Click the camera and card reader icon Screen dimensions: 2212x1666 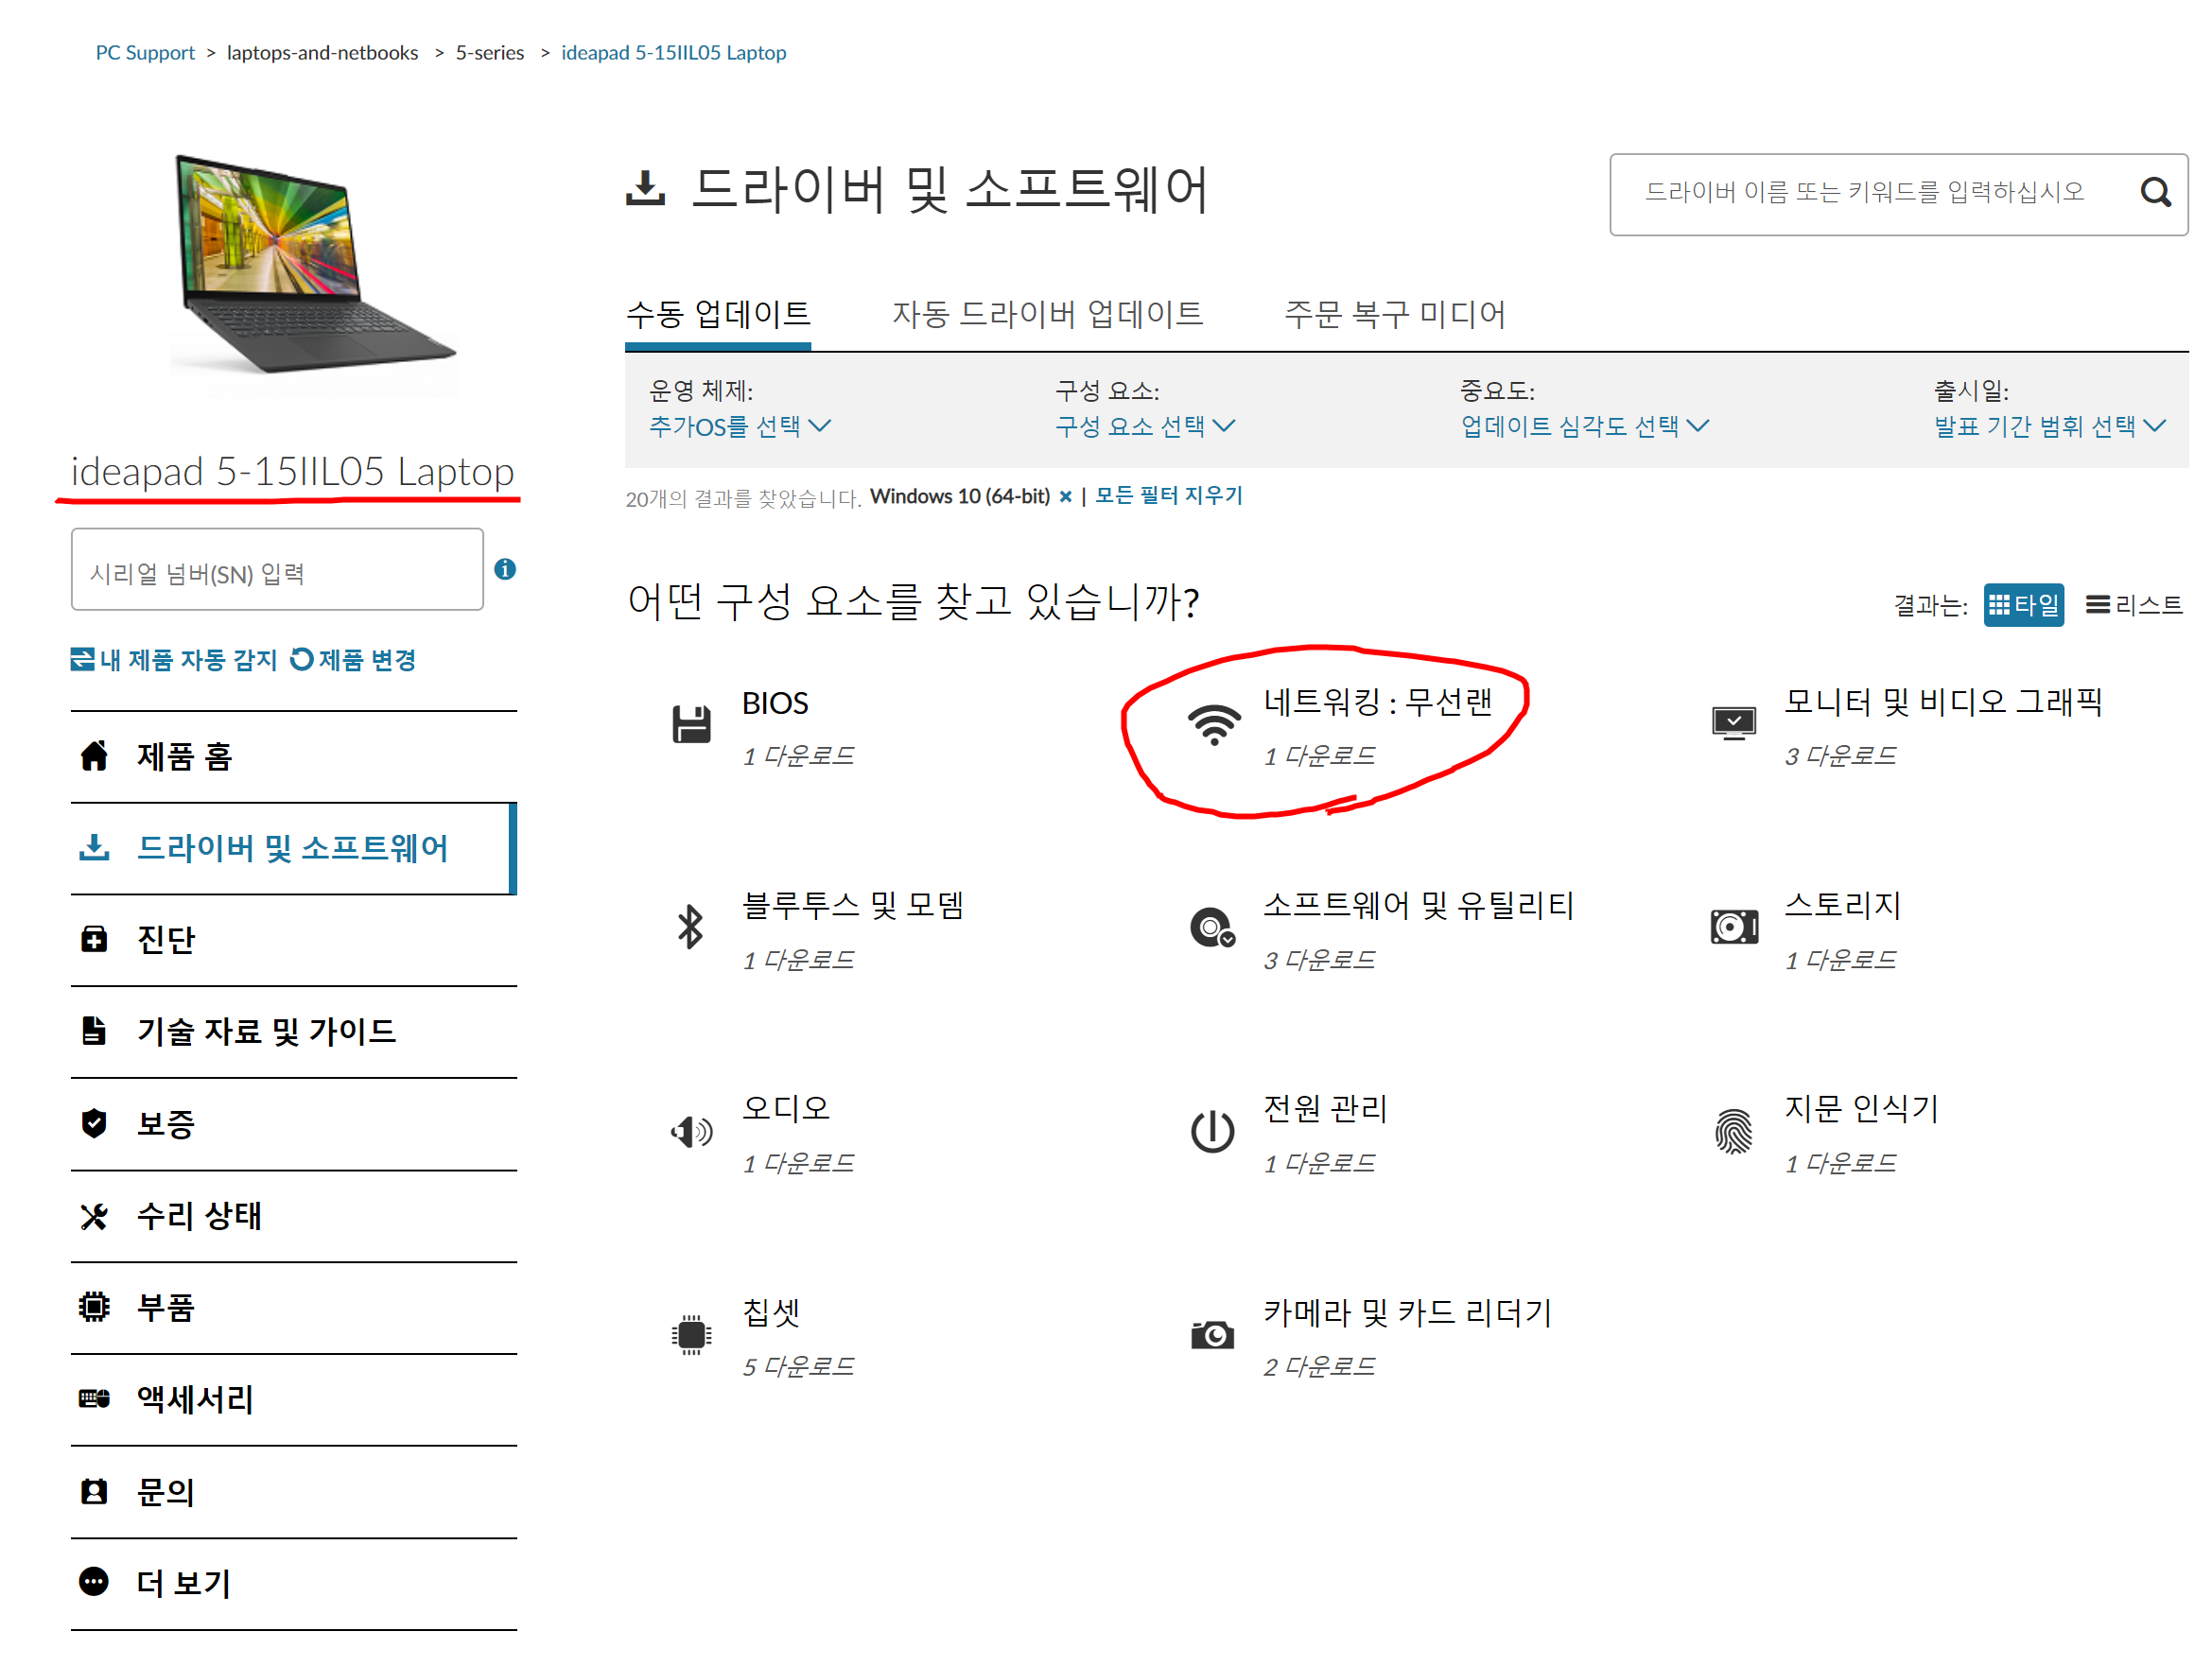click(x=1212, y=1334)
